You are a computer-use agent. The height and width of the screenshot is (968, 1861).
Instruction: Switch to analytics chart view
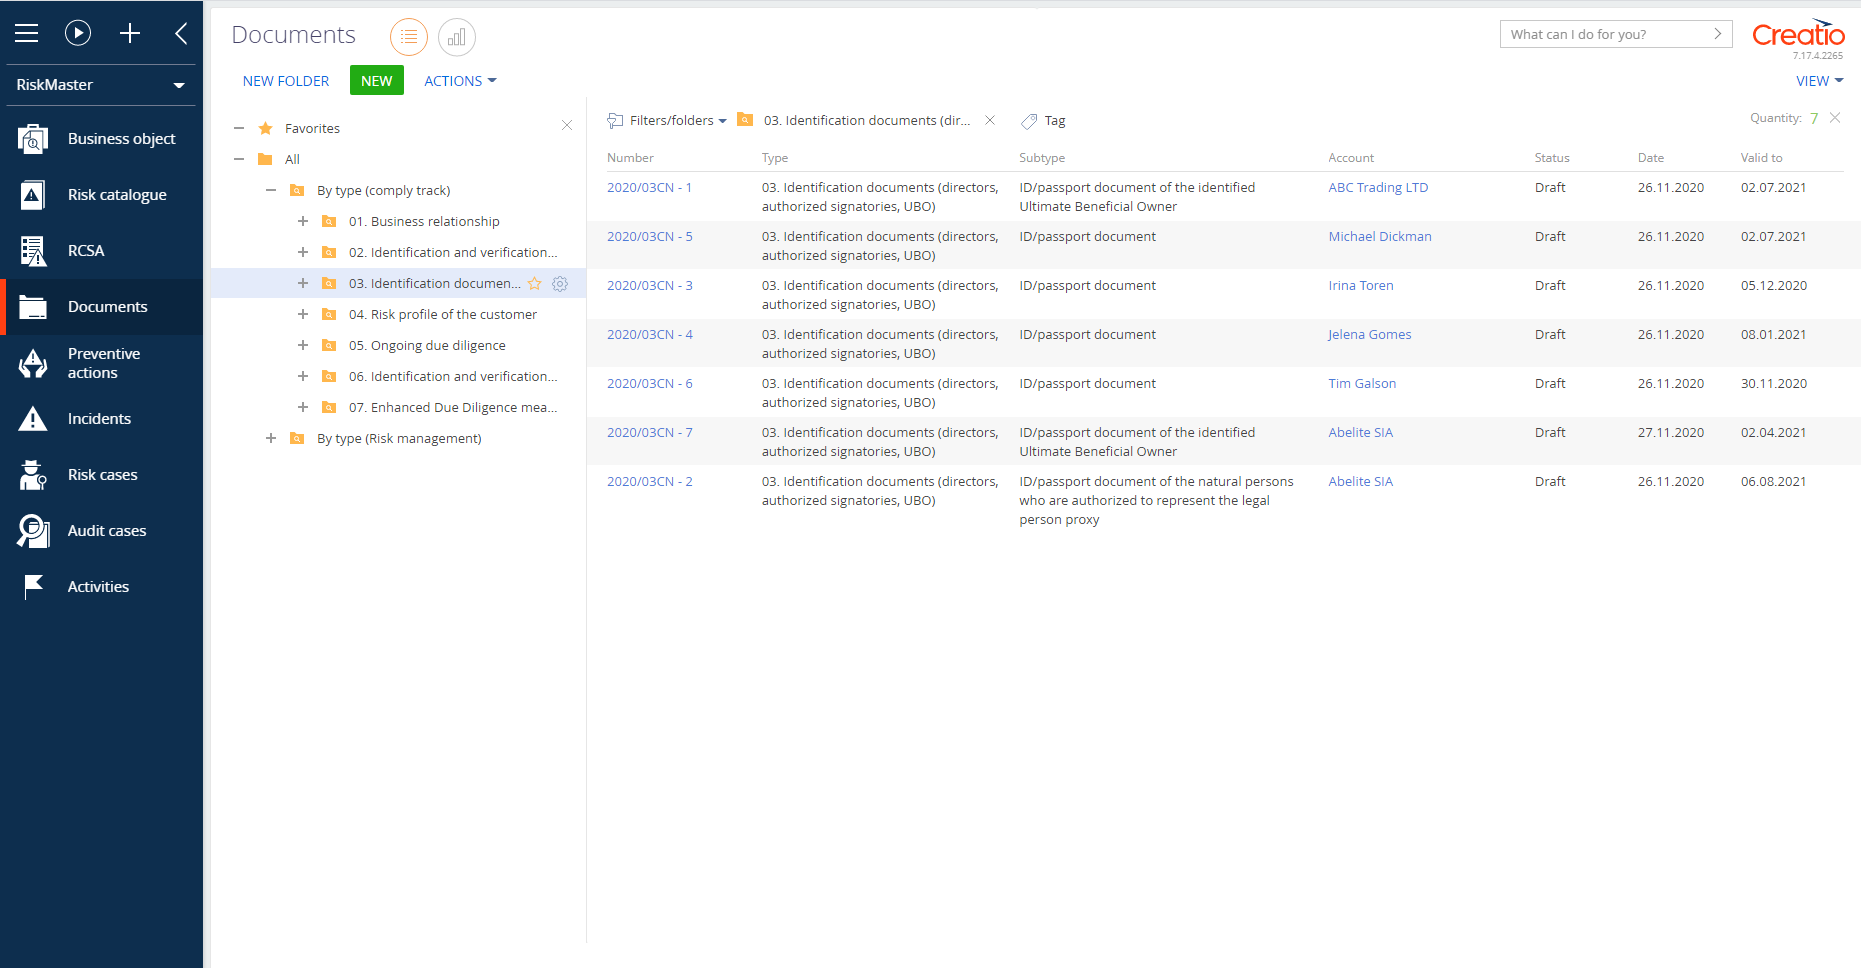pos(456,37)
